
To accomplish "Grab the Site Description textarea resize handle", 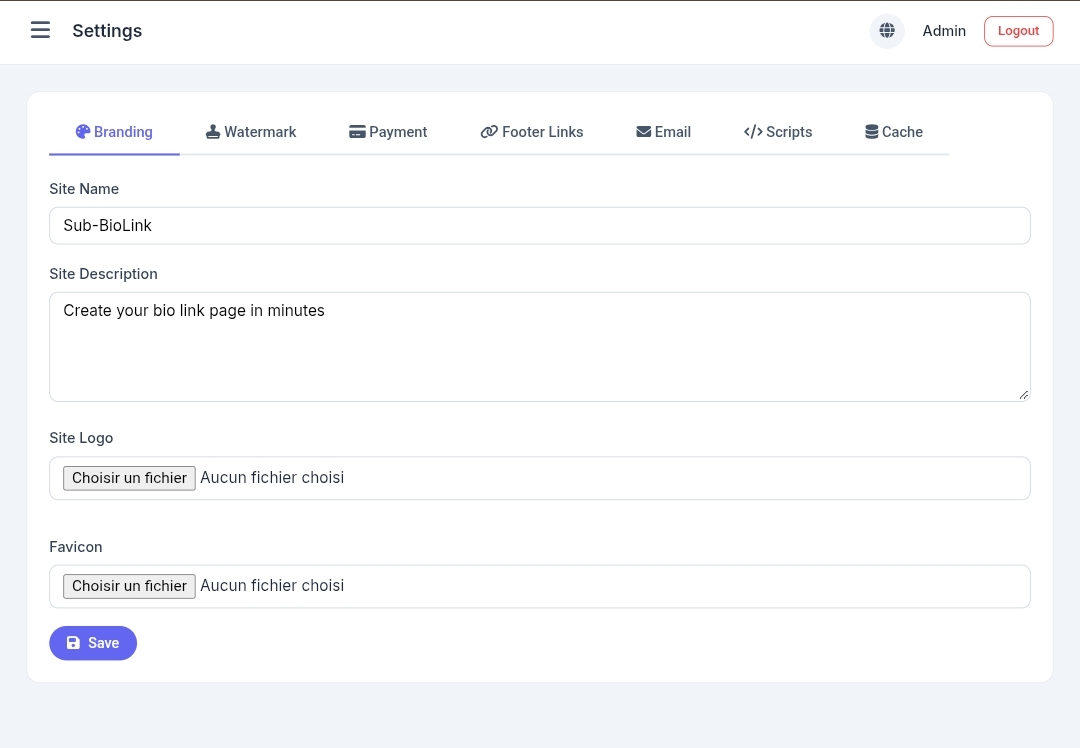I will (1024, 395).
